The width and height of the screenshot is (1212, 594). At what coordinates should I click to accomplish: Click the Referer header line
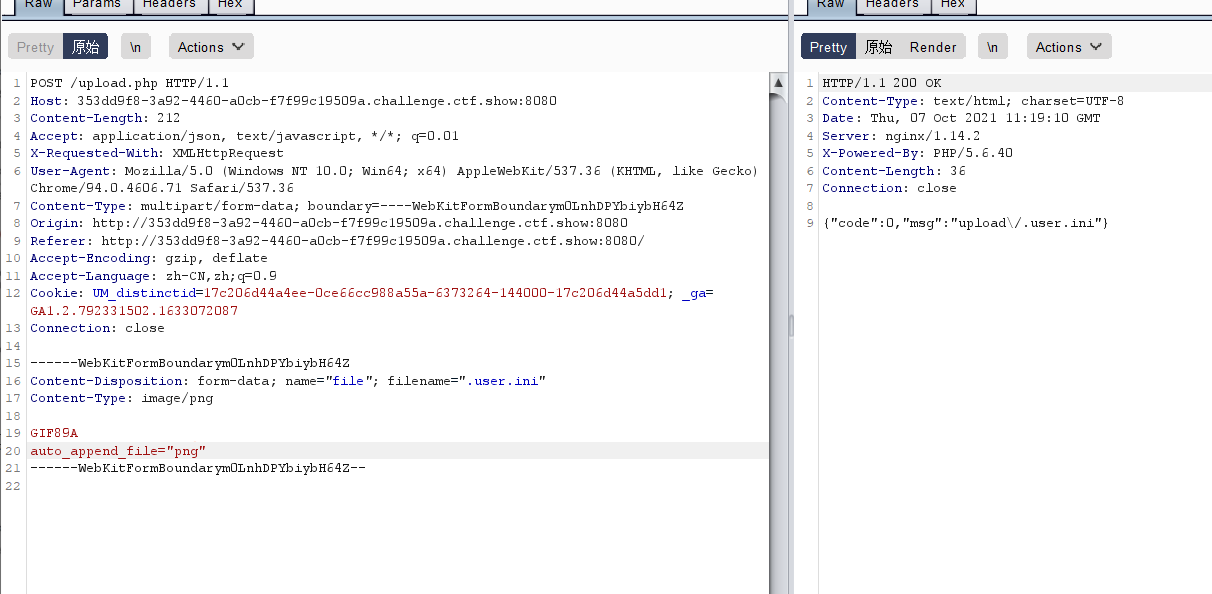pos(337,241)
